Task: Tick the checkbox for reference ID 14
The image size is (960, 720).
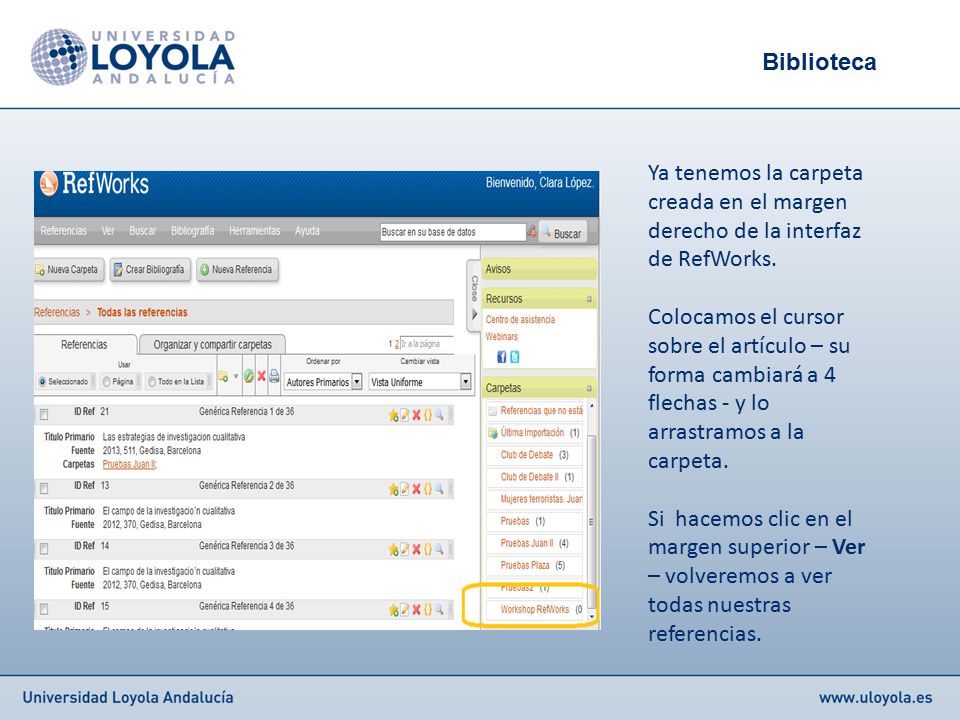Action: tap(44, 549)
